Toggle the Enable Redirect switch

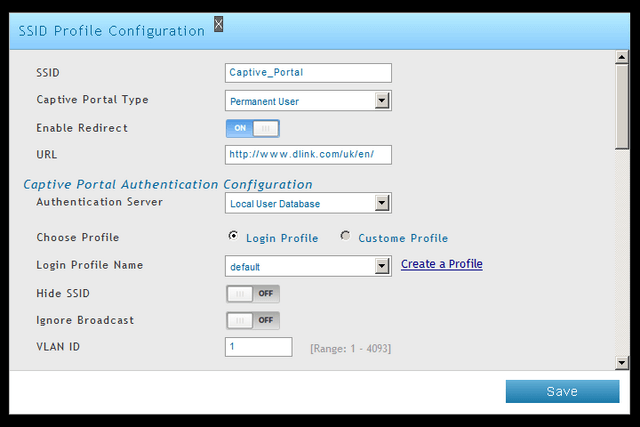(x=253, y=128)
